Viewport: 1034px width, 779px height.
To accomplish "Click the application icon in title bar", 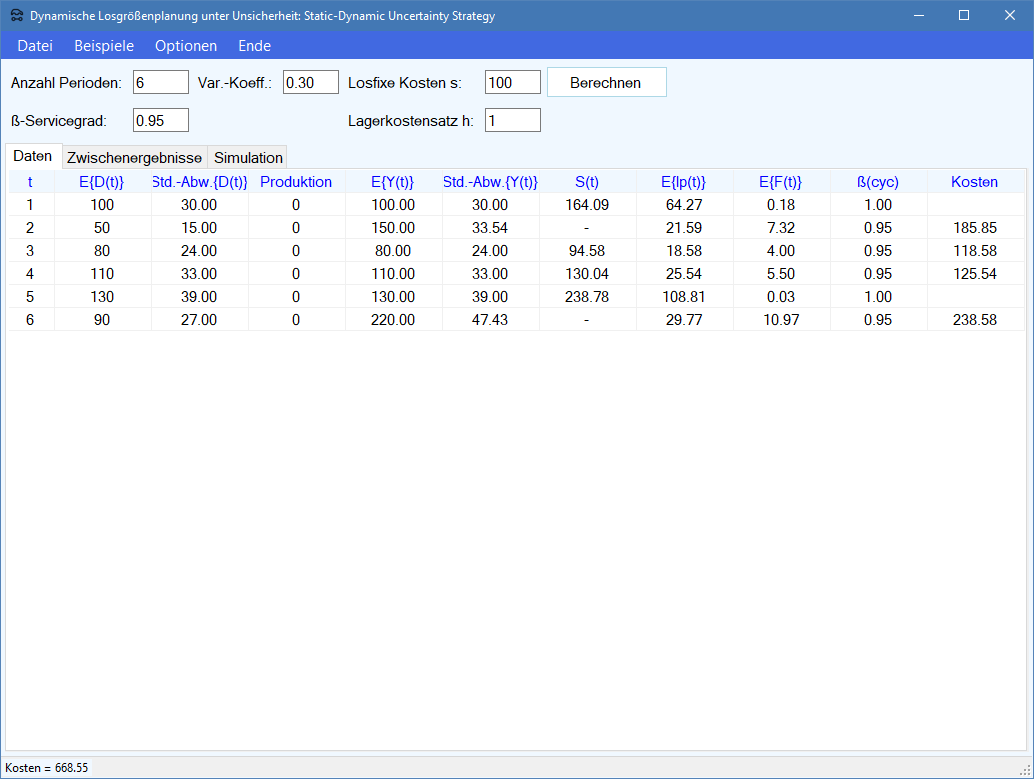I will click(17, 16).
